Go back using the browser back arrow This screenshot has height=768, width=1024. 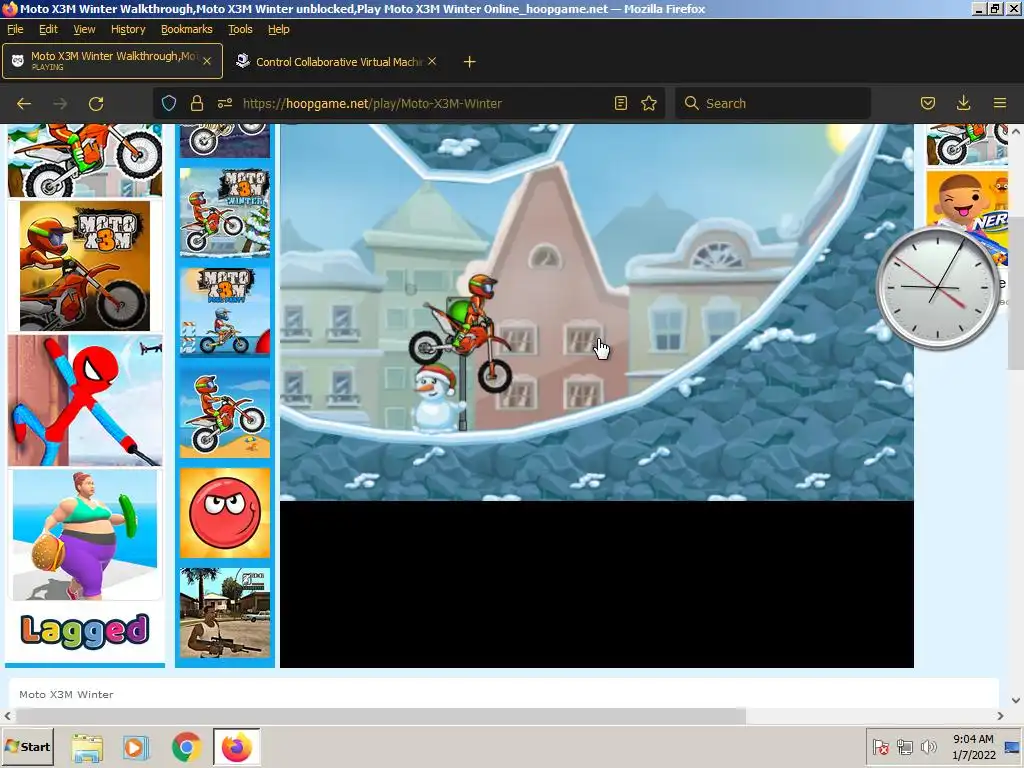click(24, 103)
